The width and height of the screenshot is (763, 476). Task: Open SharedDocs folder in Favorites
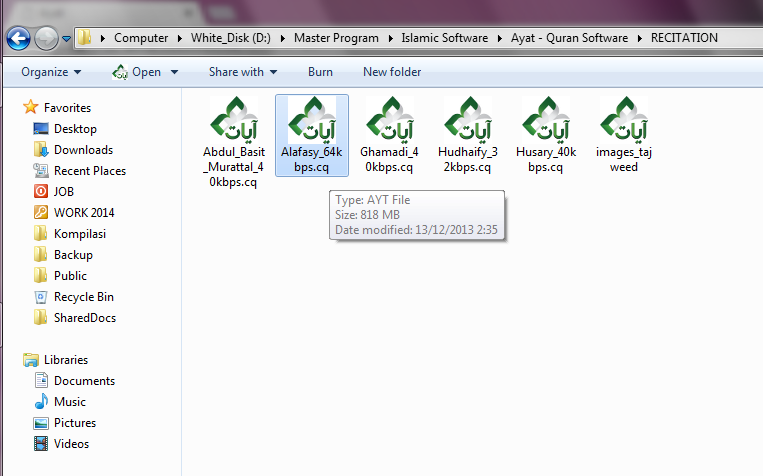(x=75, y=318)
